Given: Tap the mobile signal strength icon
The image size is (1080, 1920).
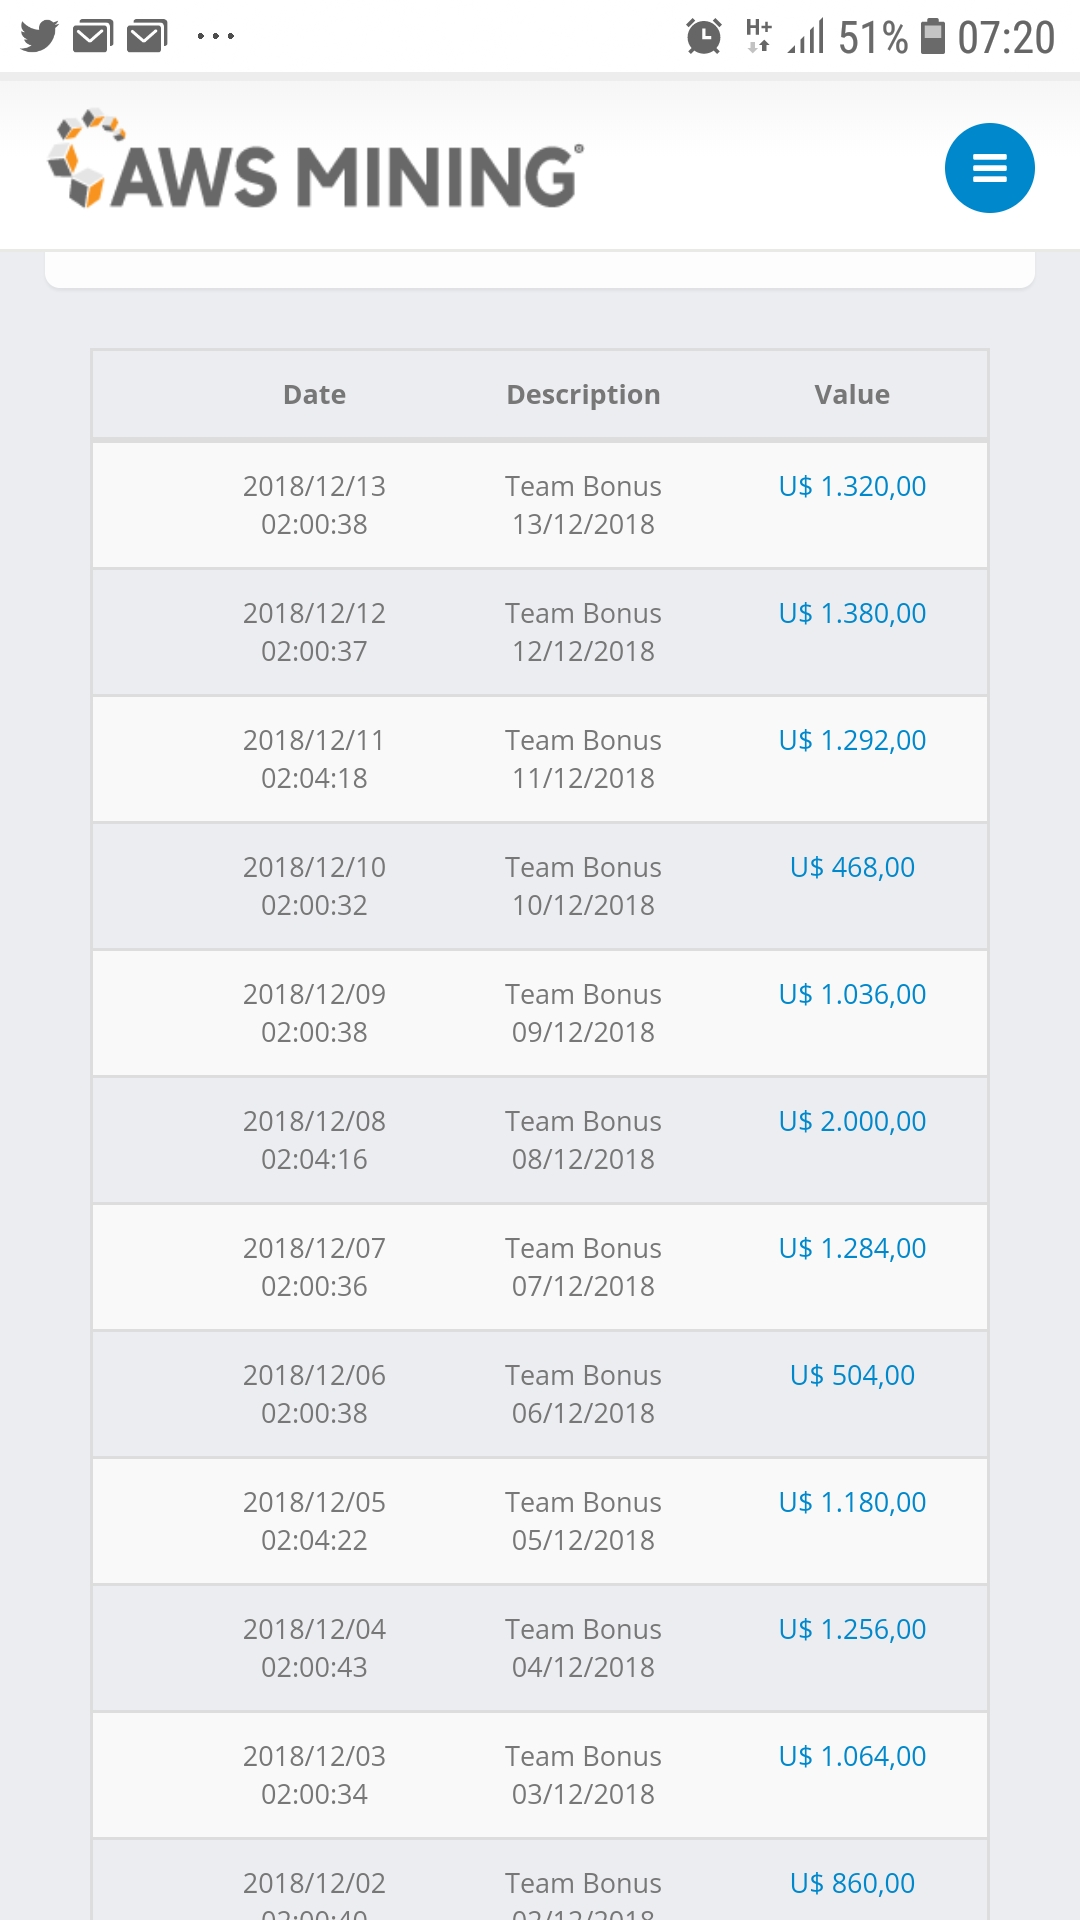Looking at the screenshot, I should point(806,37).
